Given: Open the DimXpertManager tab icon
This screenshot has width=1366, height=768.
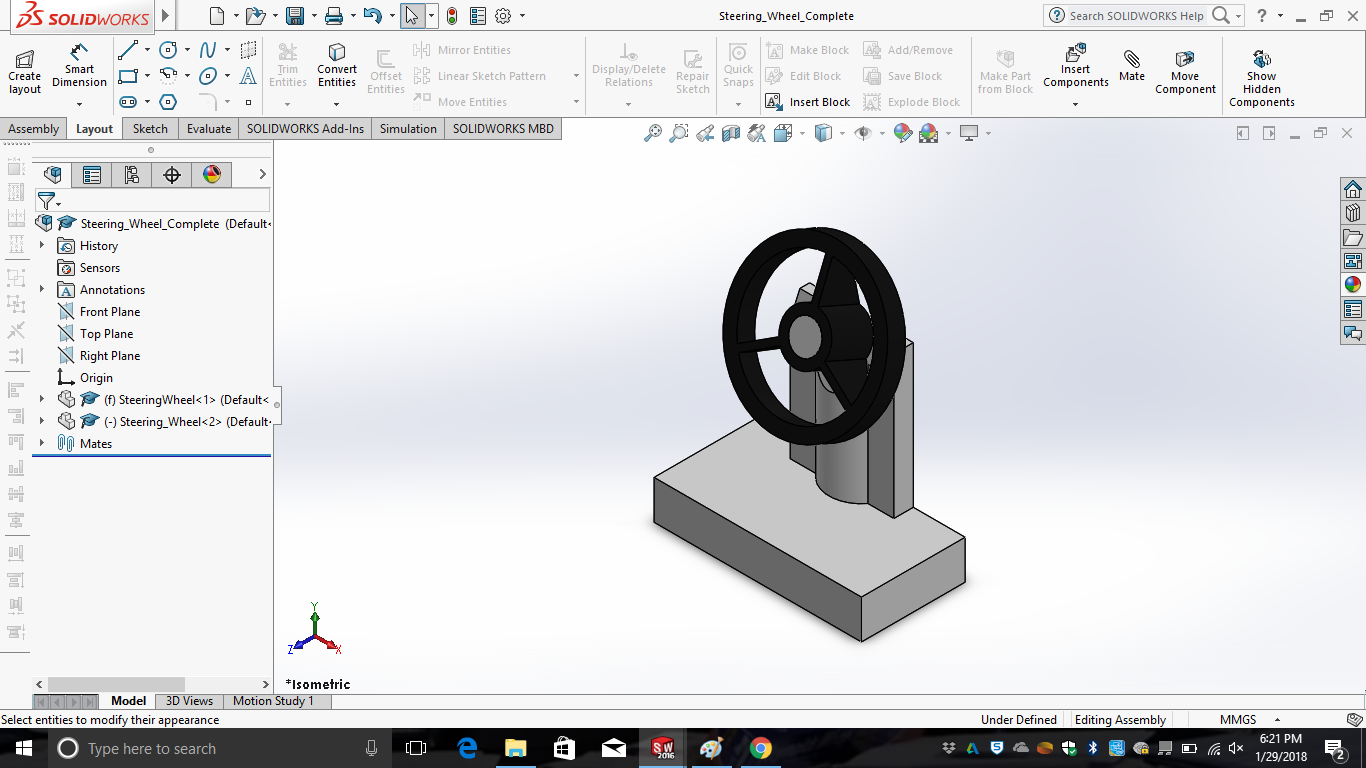Looking at the screenshot, I should click(x=172, y=175).
